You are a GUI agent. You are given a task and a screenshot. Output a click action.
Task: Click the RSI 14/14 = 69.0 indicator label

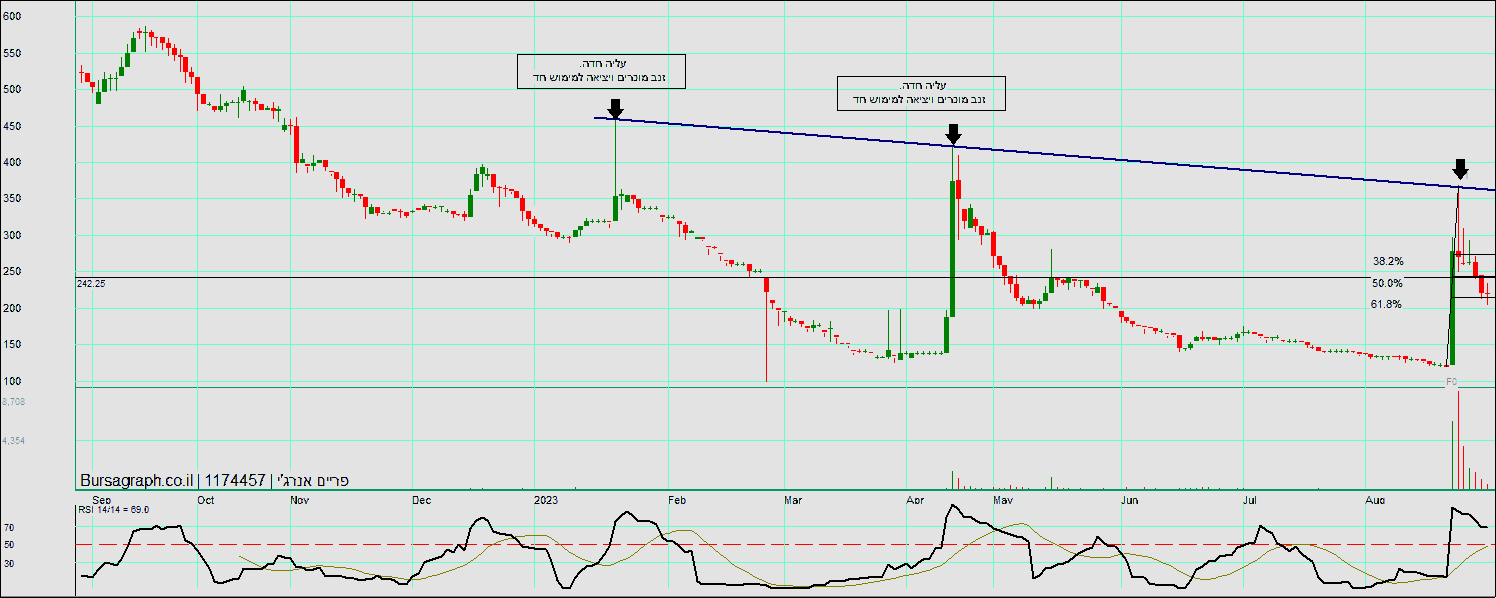point(113,510)
